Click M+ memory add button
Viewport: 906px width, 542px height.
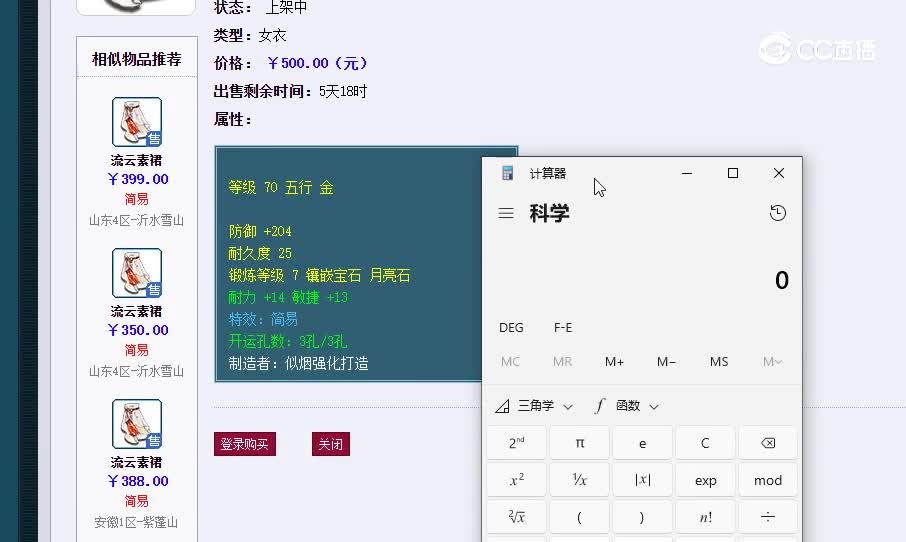(x=614, y=362)
